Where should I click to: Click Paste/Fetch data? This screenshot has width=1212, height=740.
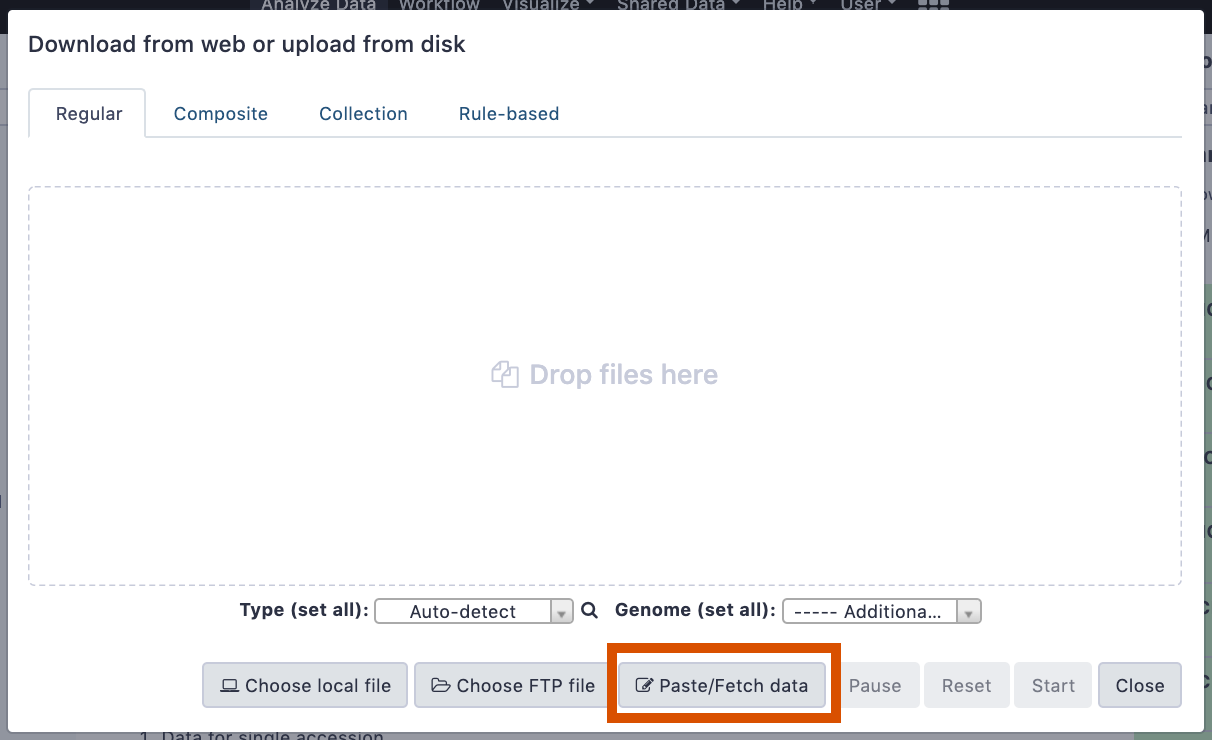(722, 685)
